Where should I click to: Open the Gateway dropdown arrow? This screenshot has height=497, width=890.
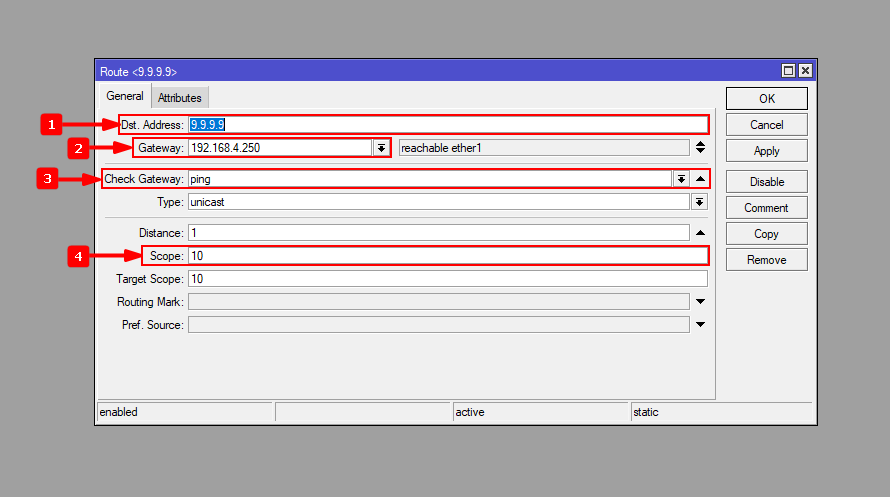[381, 148]
